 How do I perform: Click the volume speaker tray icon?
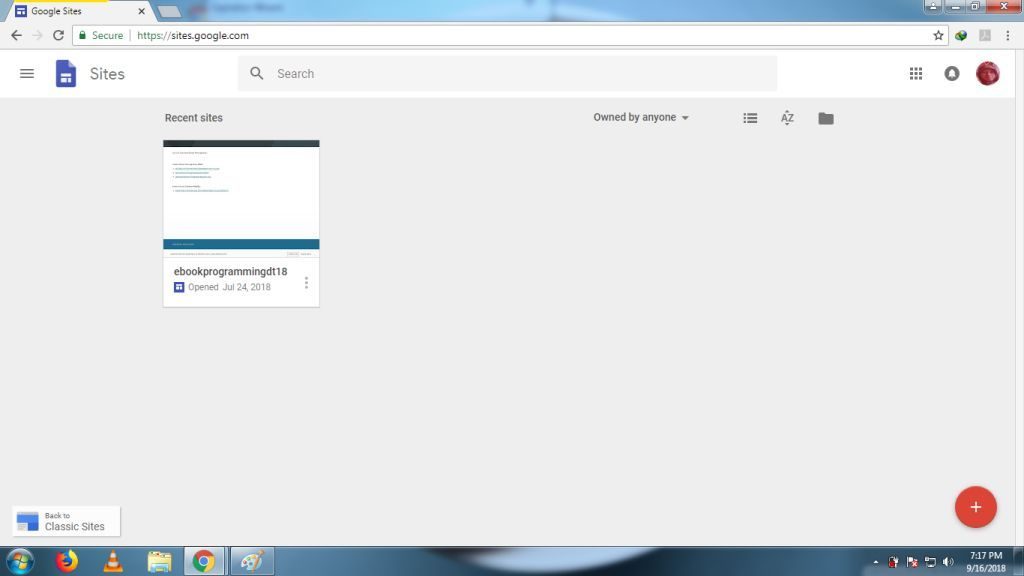(x=948, y=562)
